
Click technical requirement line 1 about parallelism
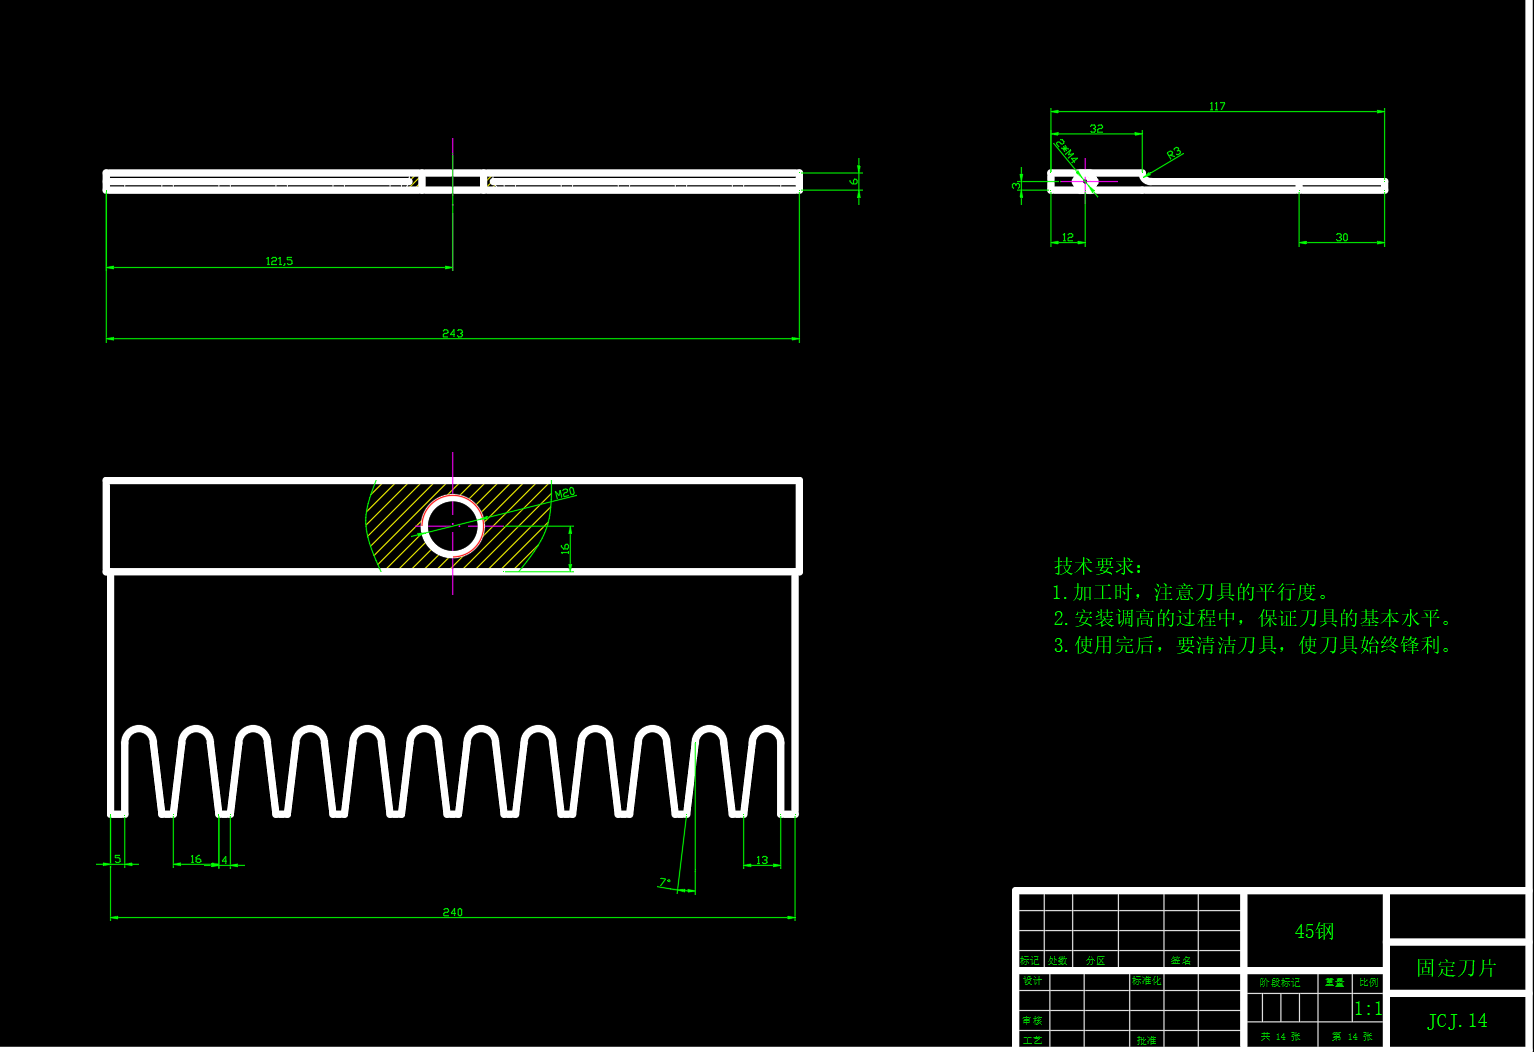(1190, 592)
